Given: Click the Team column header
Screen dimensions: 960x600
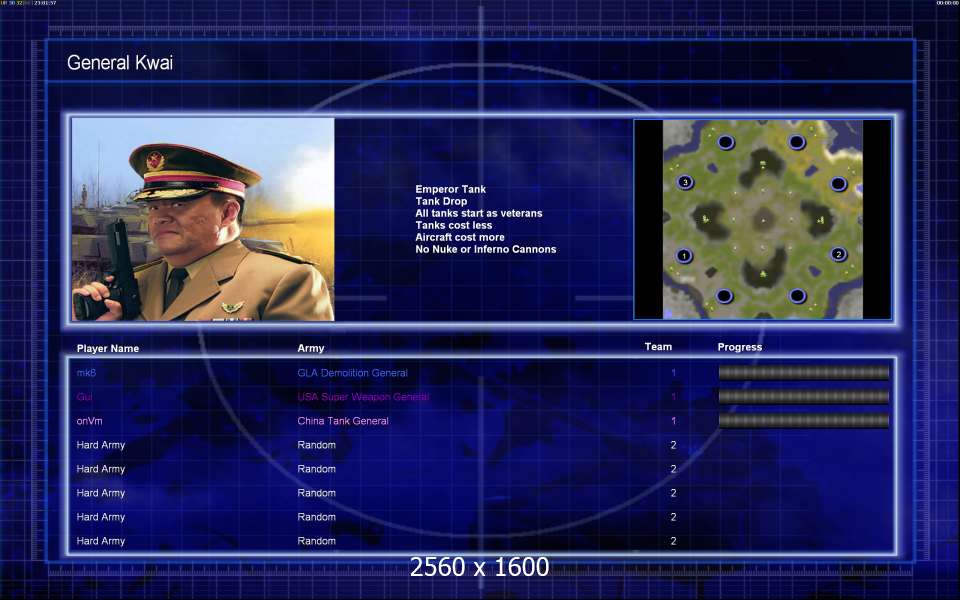Looking at the screenshot, I should pyautogui.click(x=658, y=347).
